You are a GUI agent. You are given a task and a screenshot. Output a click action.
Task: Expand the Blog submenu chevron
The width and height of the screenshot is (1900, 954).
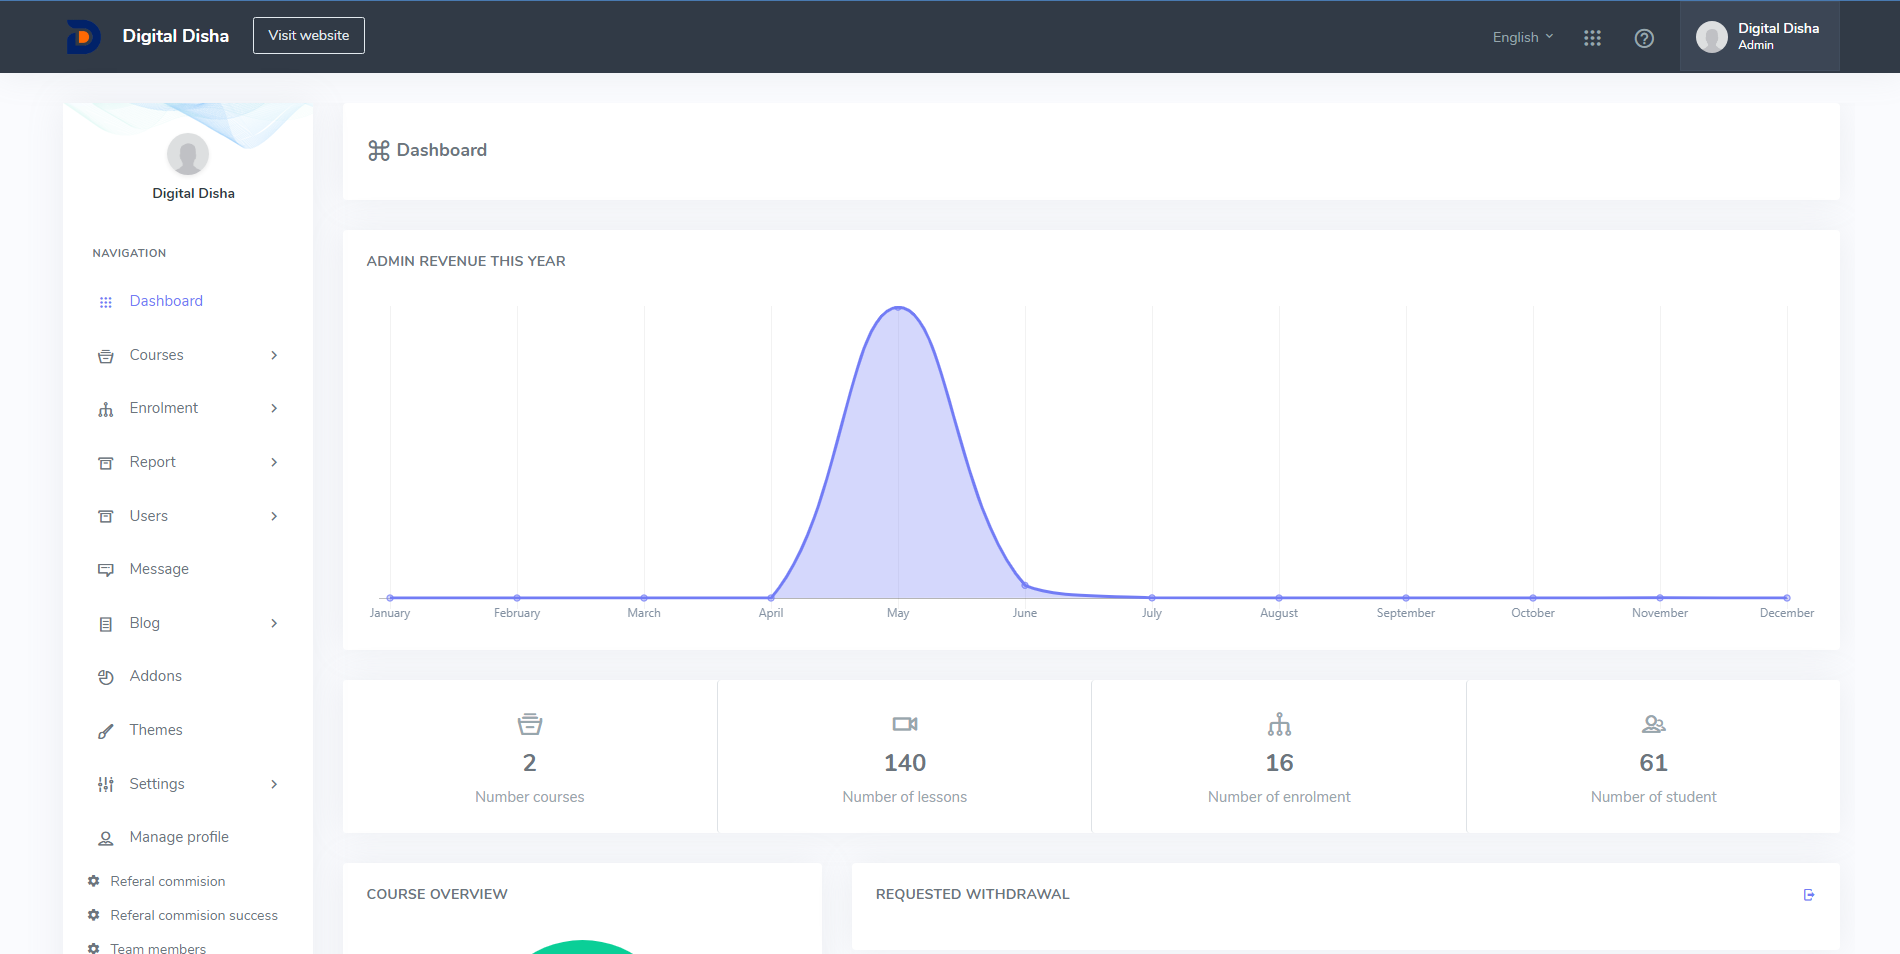[x=274, y=623]
